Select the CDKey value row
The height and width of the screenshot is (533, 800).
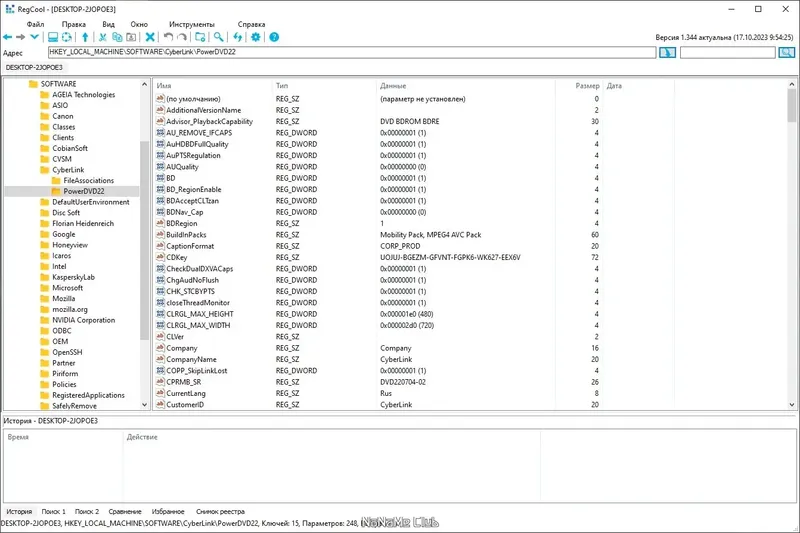point(378,258)
